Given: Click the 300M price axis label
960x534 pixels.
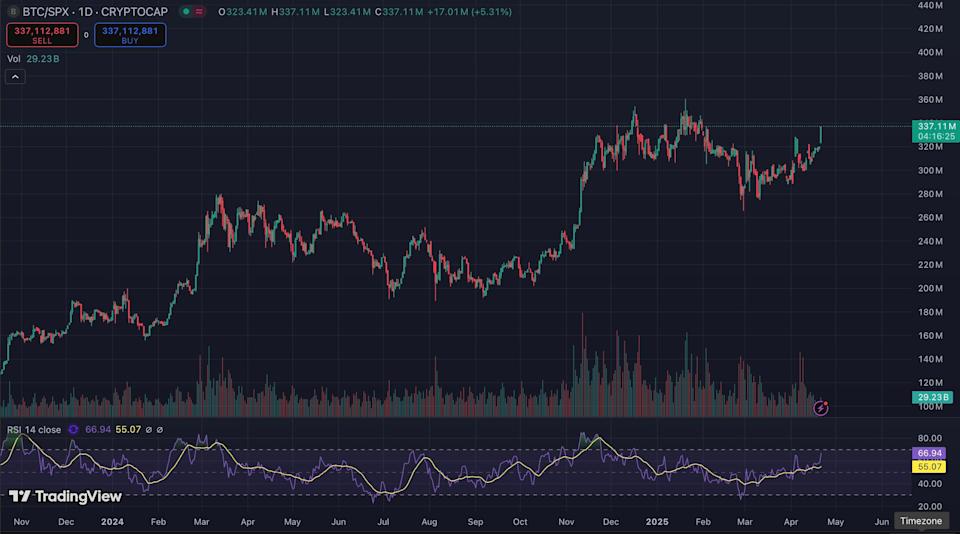Looking at the screenshot, I should [x=930, y=171].
